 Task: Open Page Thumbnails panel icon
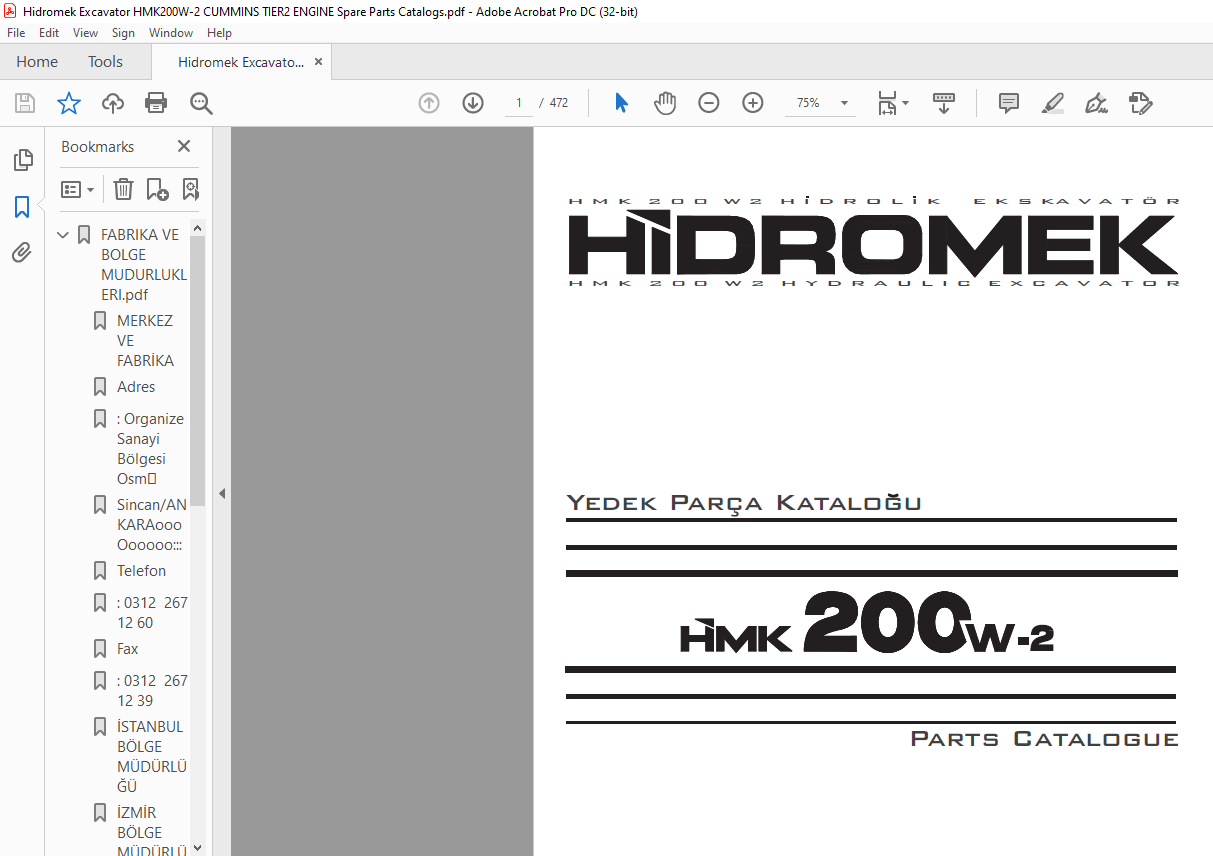22,160
